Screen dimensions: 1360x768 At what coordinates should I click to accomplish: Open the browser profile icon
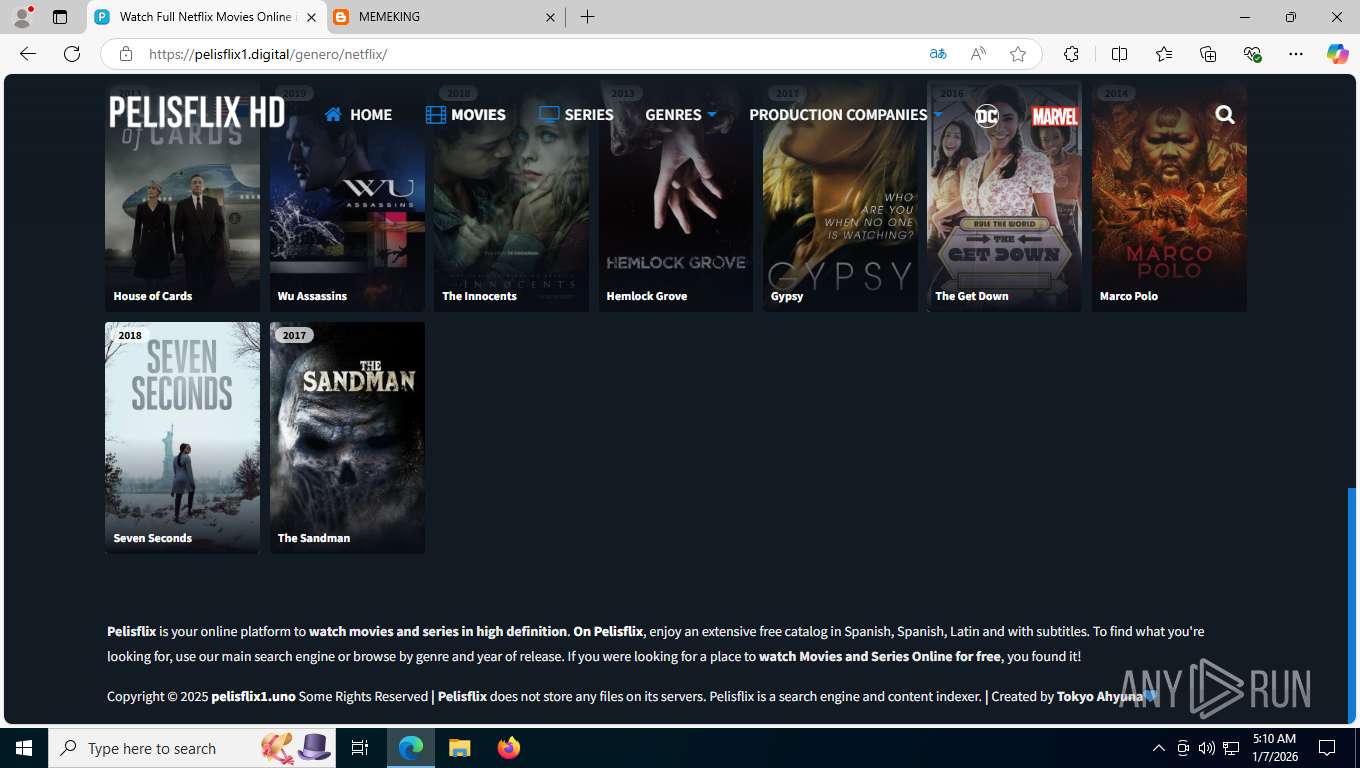click(x=22, y=17)
